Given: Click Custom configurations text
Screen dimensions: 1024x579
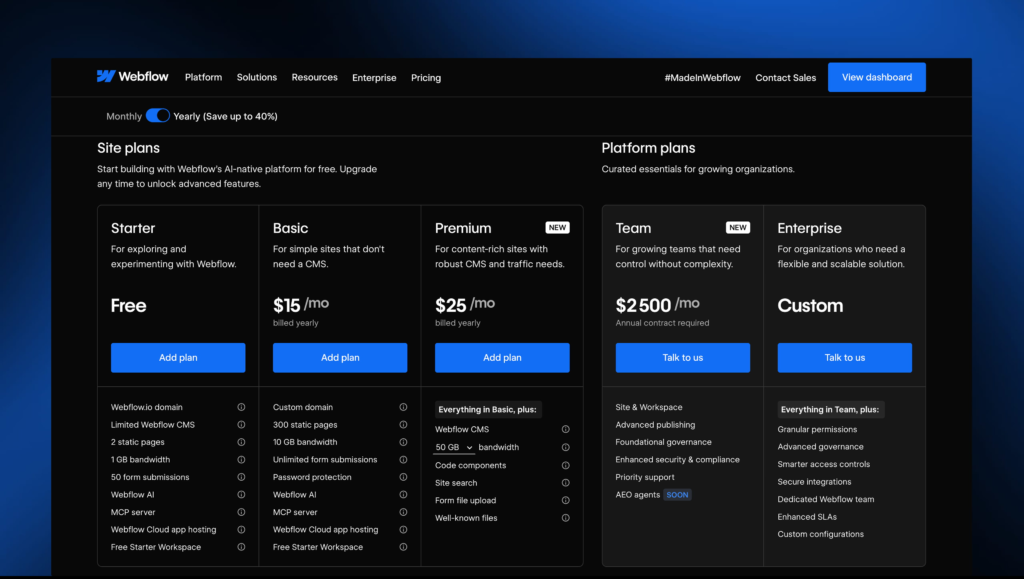Looking at the screenshot, I should pos(820,534).
